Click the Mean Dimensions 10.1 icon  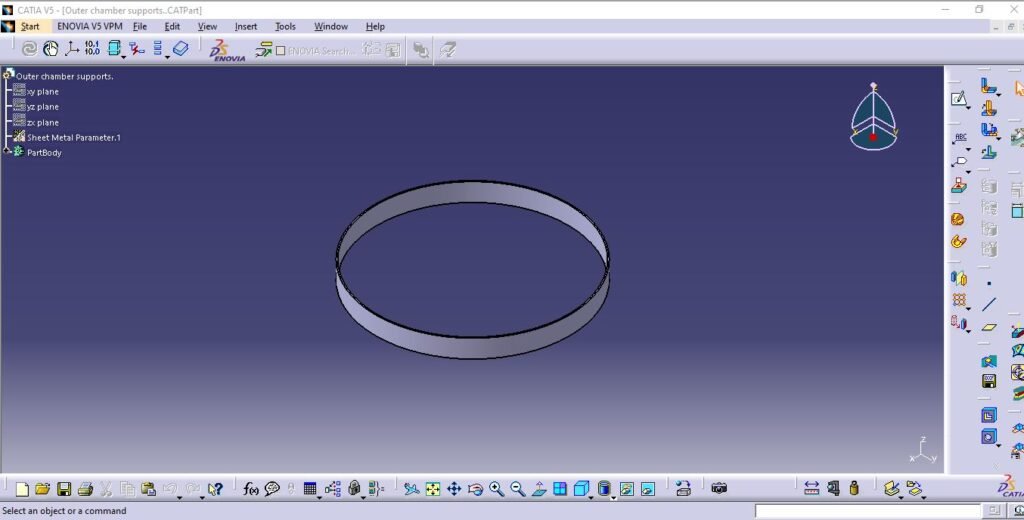[92, 48]
